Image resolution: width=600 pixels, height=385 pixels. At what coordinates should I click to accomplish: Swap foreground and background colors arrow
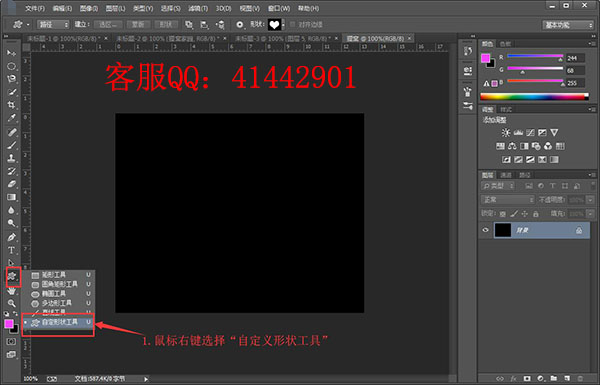coord(15,314)
